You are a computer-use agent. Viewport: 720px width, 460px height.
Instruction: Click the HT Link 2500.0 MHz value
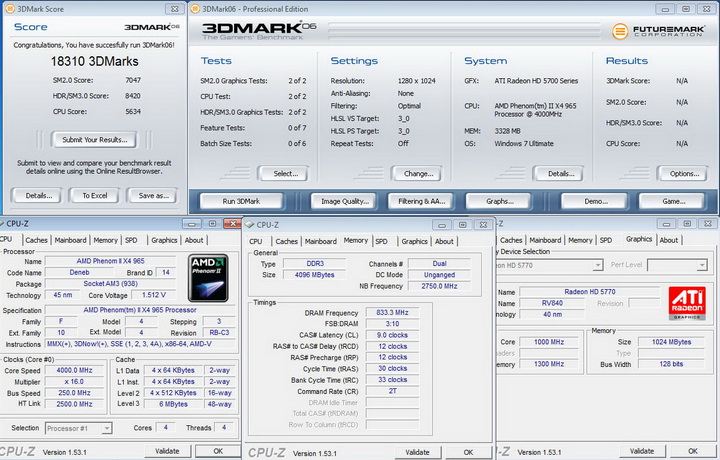pyautogui.click(x=74, y=404)
